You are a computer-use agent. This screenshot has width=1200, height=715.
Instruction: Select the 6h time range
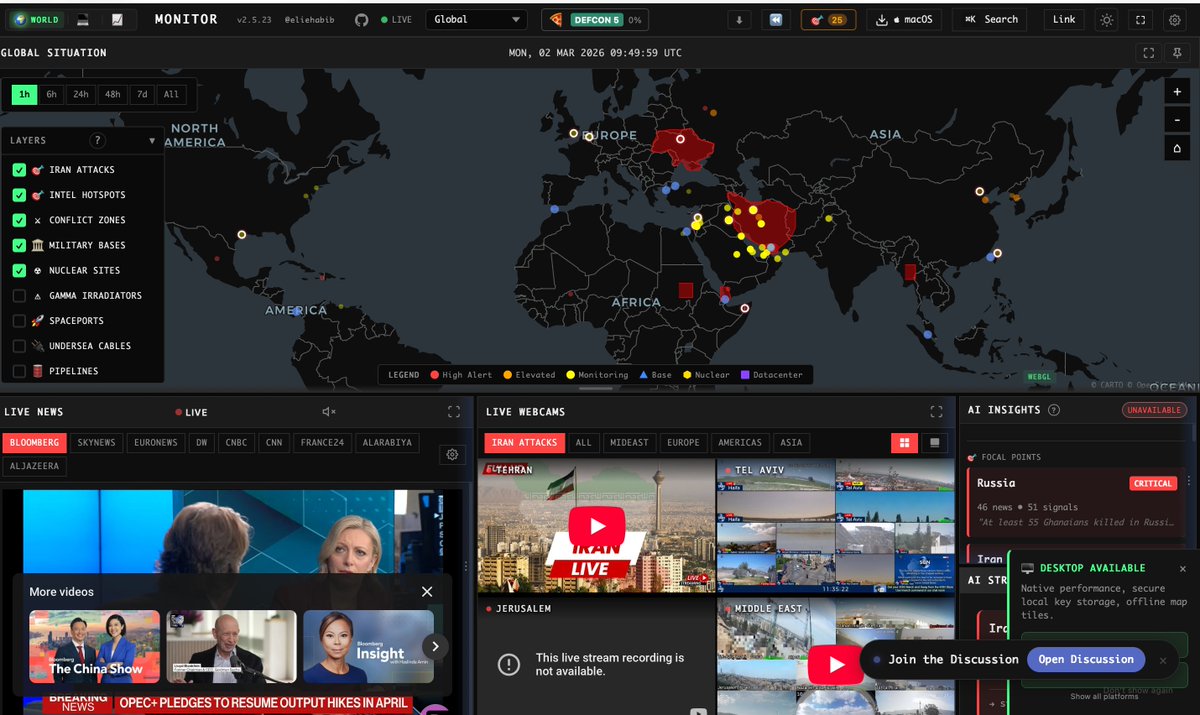[x=52, y=95]
